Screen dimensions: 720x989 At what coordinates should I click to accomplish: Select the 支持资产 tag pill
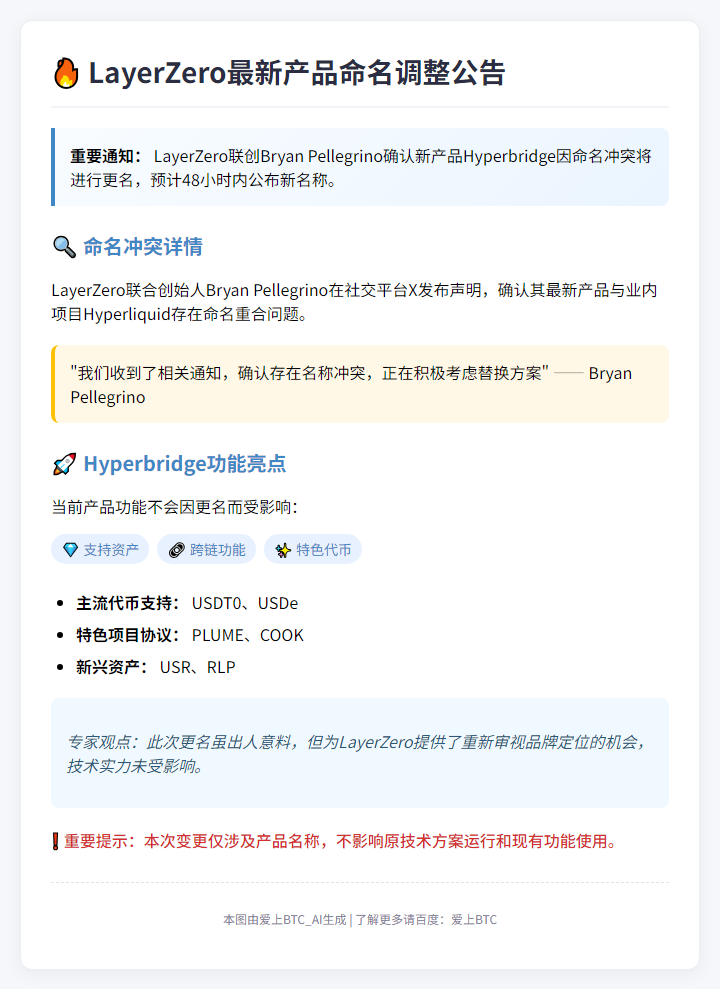[x=100, y=549]
